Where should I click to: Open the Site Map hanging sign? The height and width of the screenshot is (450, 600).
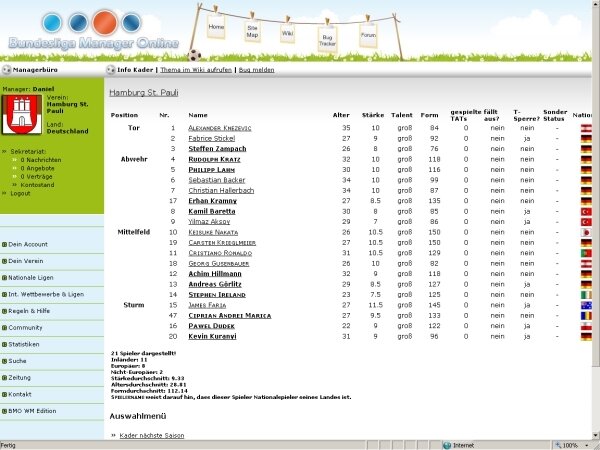point(252,32)
